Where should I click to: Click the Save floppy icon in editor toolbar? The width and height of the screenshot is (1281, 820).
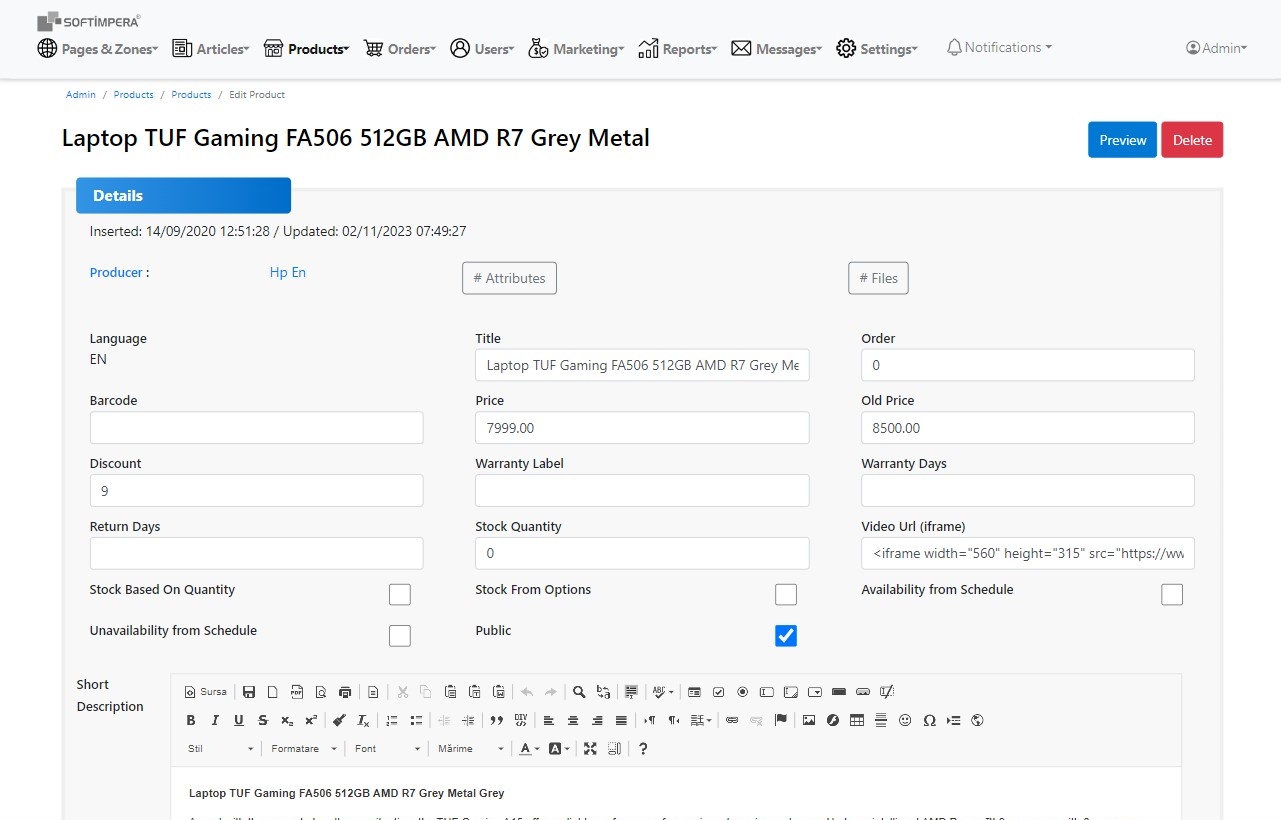coord(249,692)
